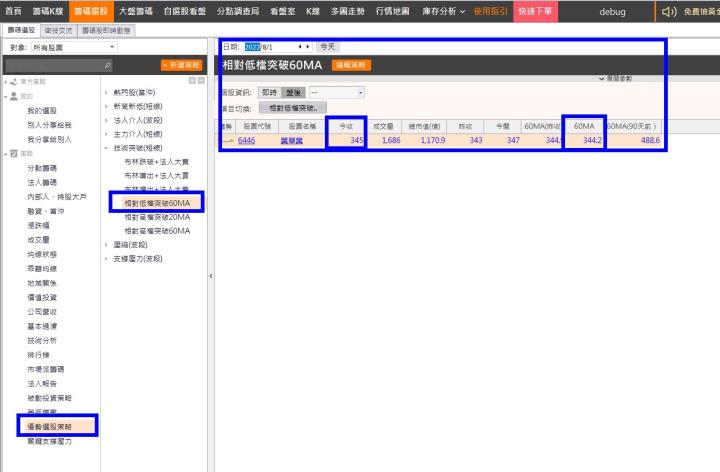Click the 快速下單 button
Screen dimensions: 720x472
[535, 11]
